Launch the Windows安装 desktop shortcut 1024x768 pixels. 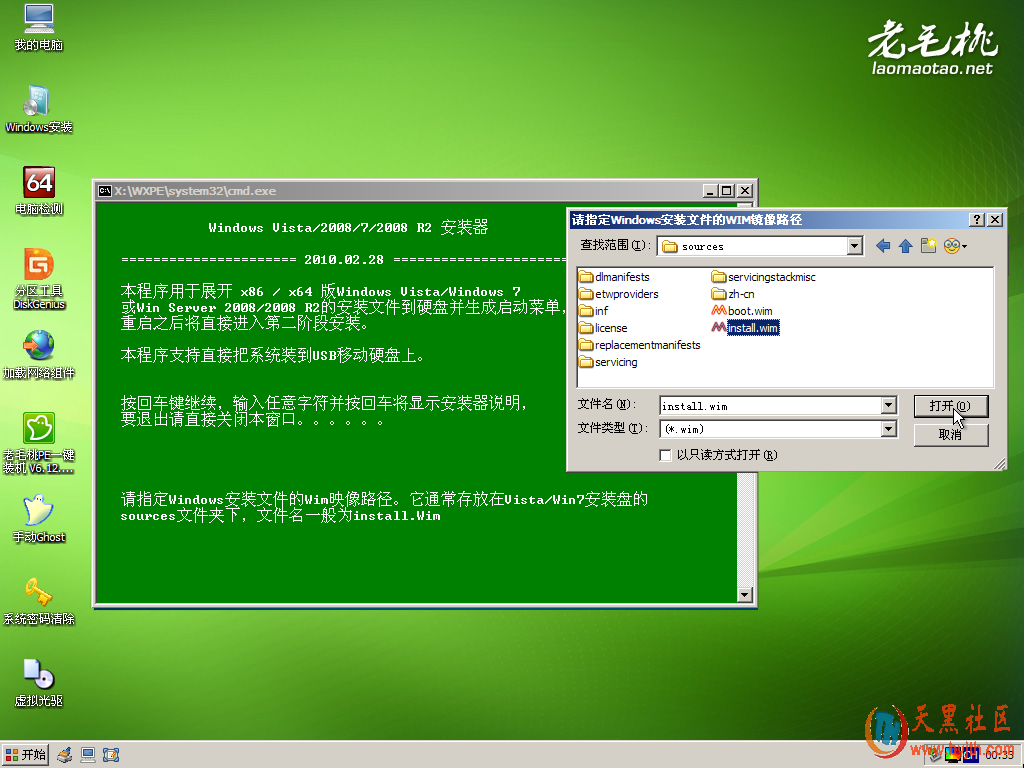point(38,102)
